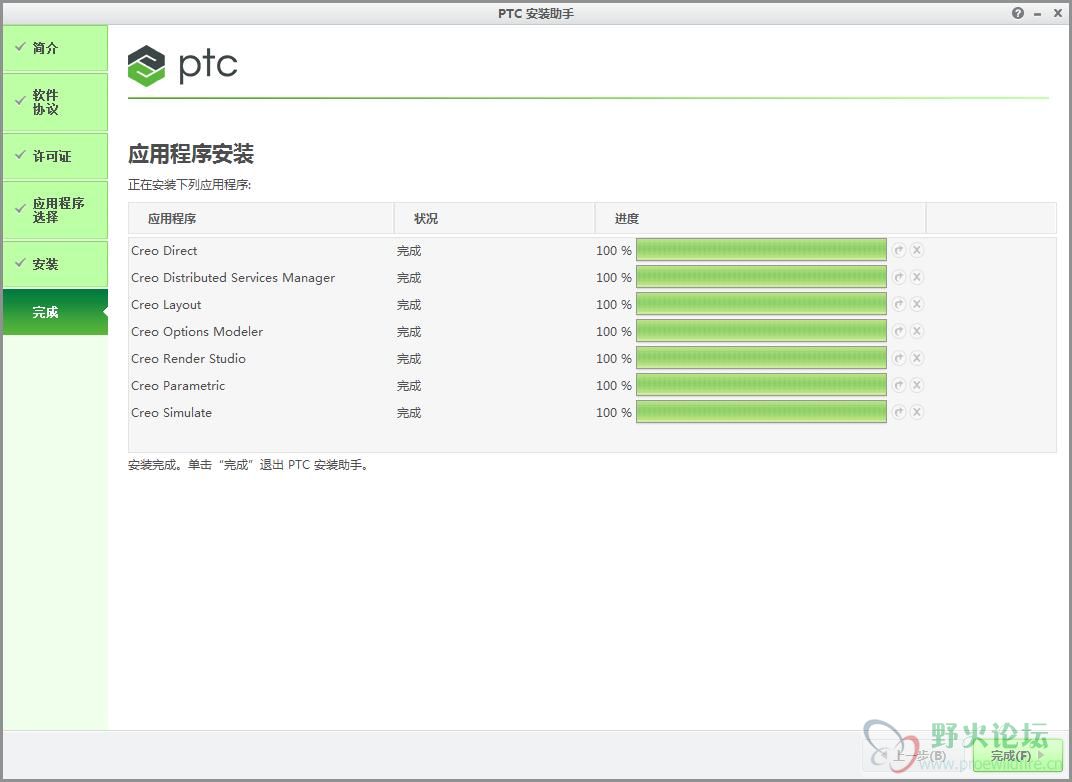Image resolution: width=1072 pixels, height=782 pixels.
Task: Click the cancel X icon for Creo Simulate
Action: point(917,412)
